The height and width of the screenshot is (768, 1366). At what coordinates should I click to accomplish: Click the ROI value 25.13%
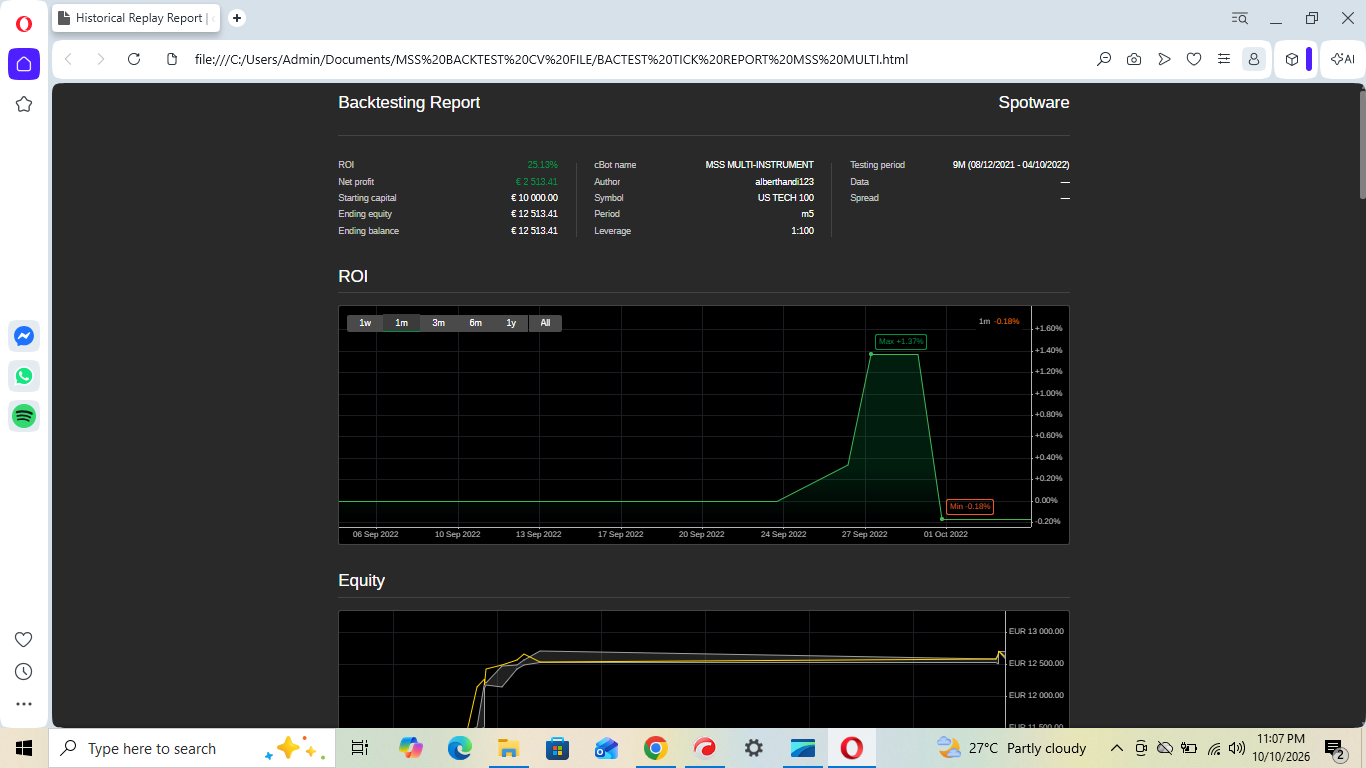542,165
